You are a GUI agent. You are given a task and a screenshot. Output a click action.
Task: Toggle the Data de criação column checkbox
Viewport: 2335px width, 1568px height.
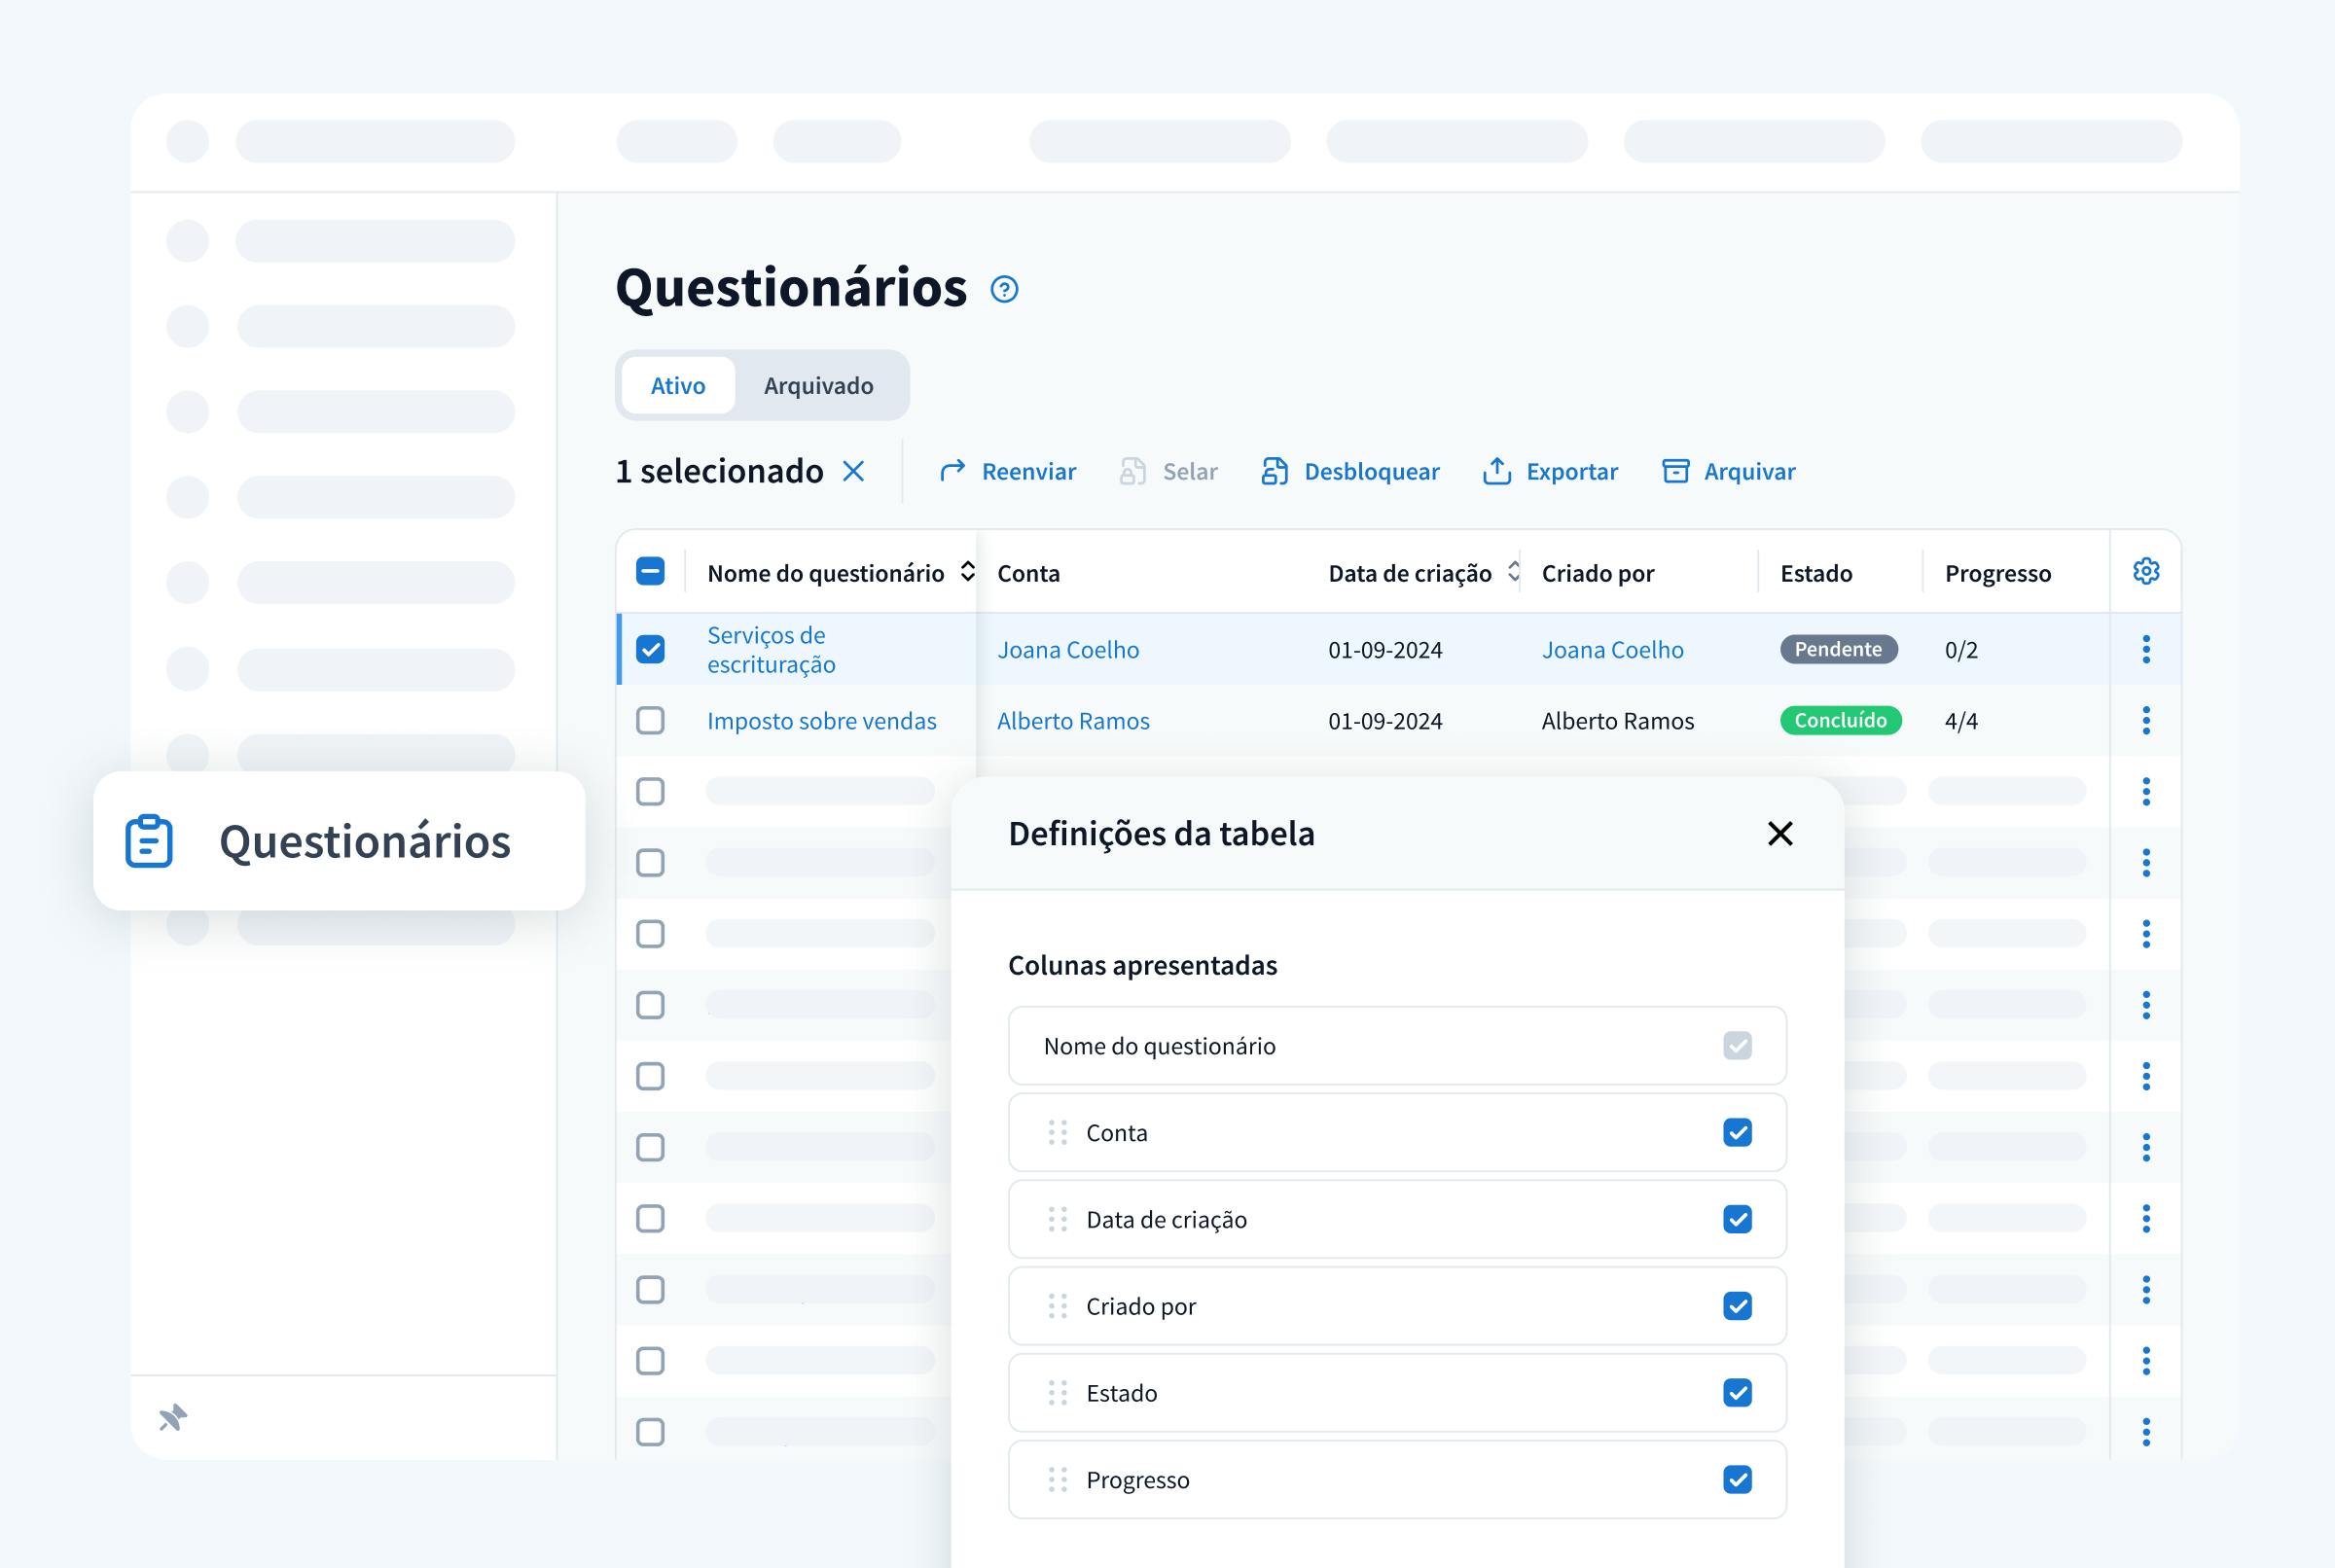coord(1737,1219)
